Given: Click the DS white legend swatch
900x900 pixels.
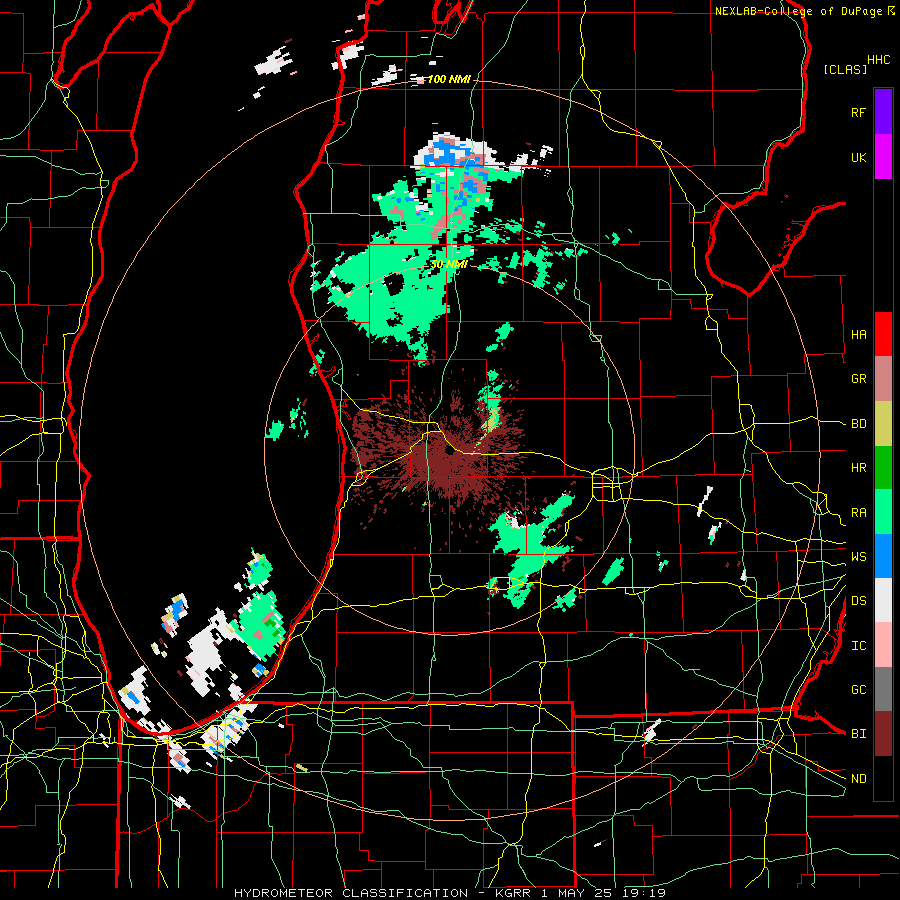Looking at the screenshot, I should (883, 600).
